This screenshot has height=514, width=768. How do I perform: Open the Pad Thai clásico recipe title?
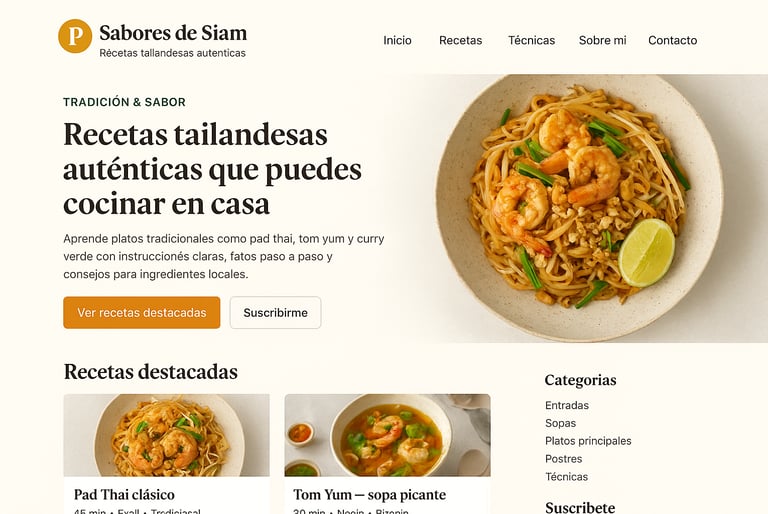click(124, 494)
